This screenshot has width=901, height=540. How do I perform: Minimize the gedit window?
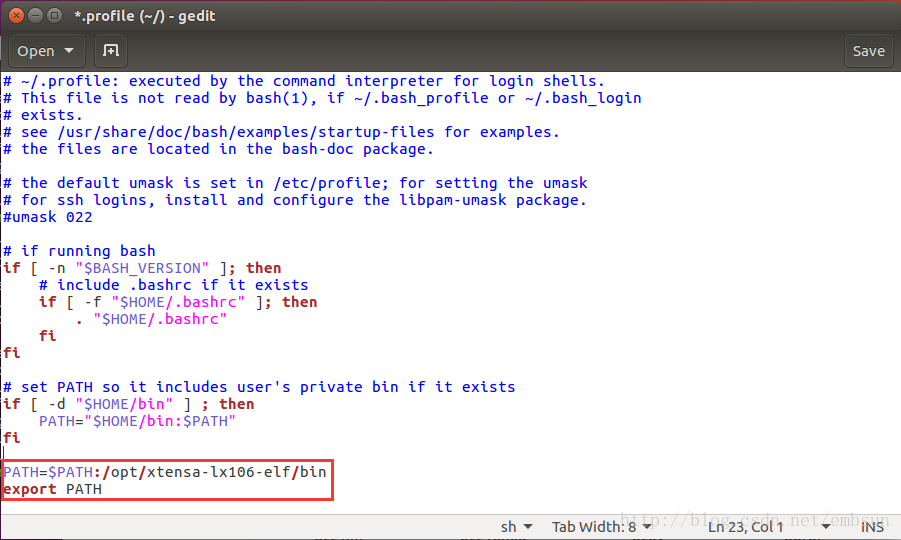click(36, 16)
